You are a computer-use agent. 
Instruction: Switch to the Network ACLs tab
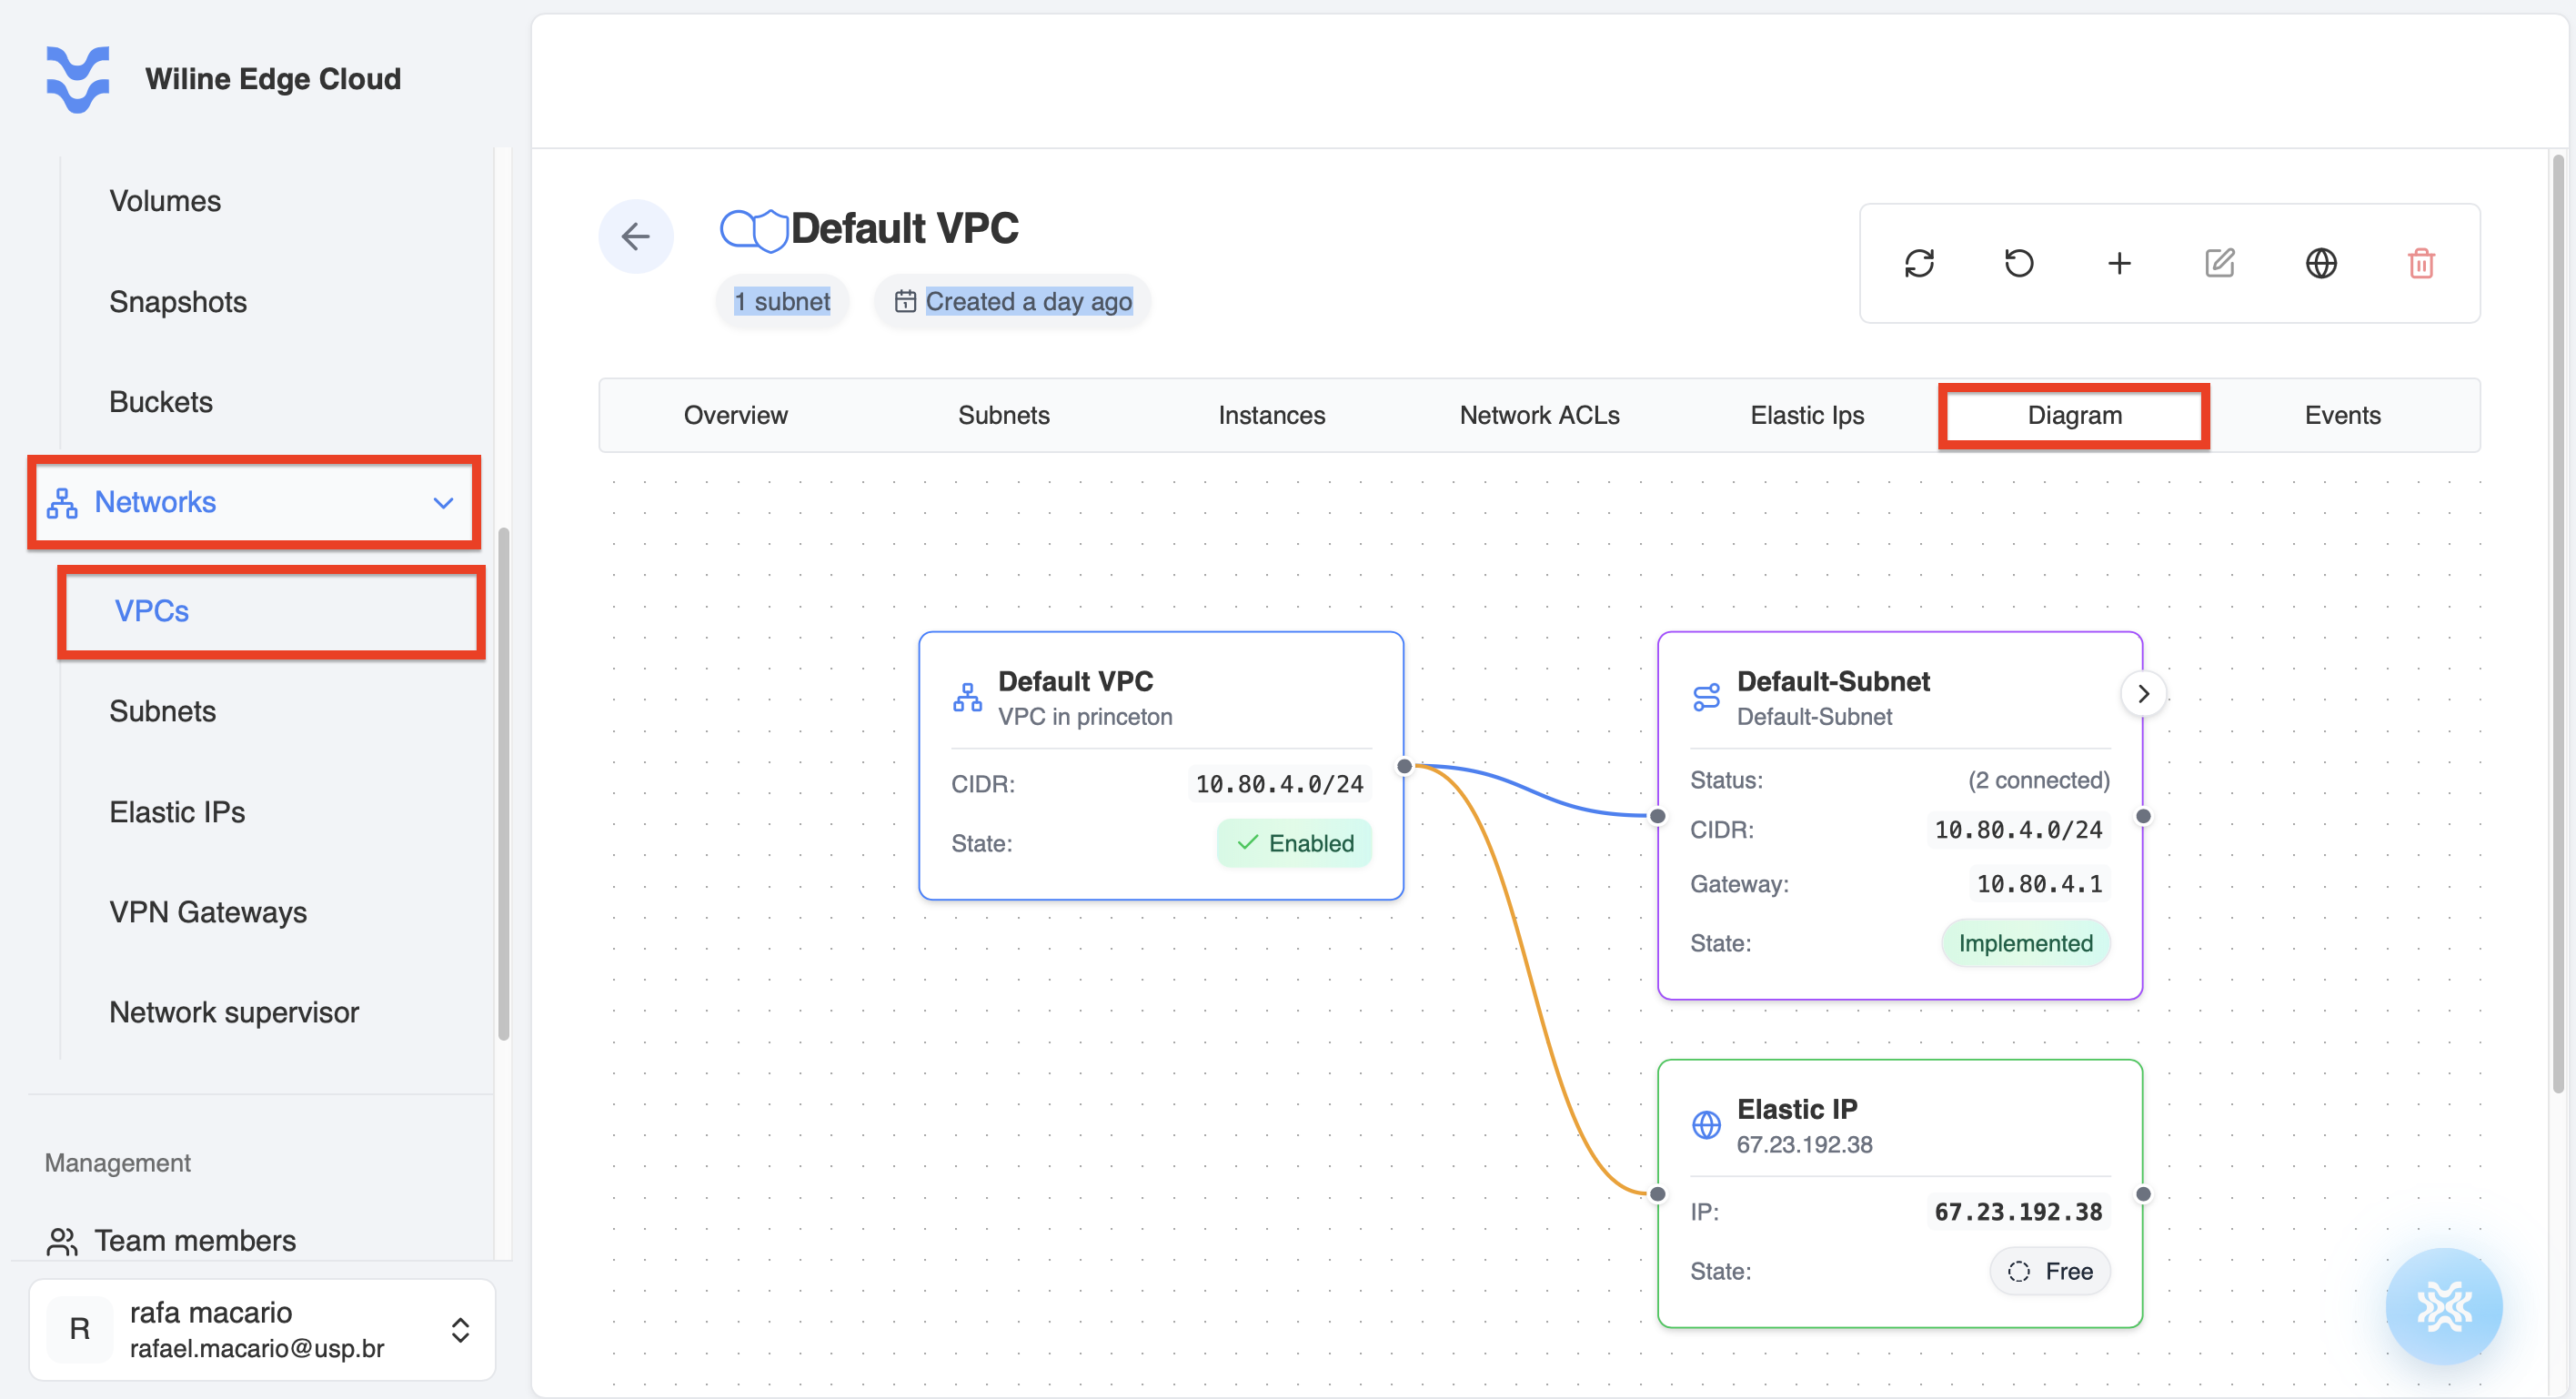[1539, 415]
